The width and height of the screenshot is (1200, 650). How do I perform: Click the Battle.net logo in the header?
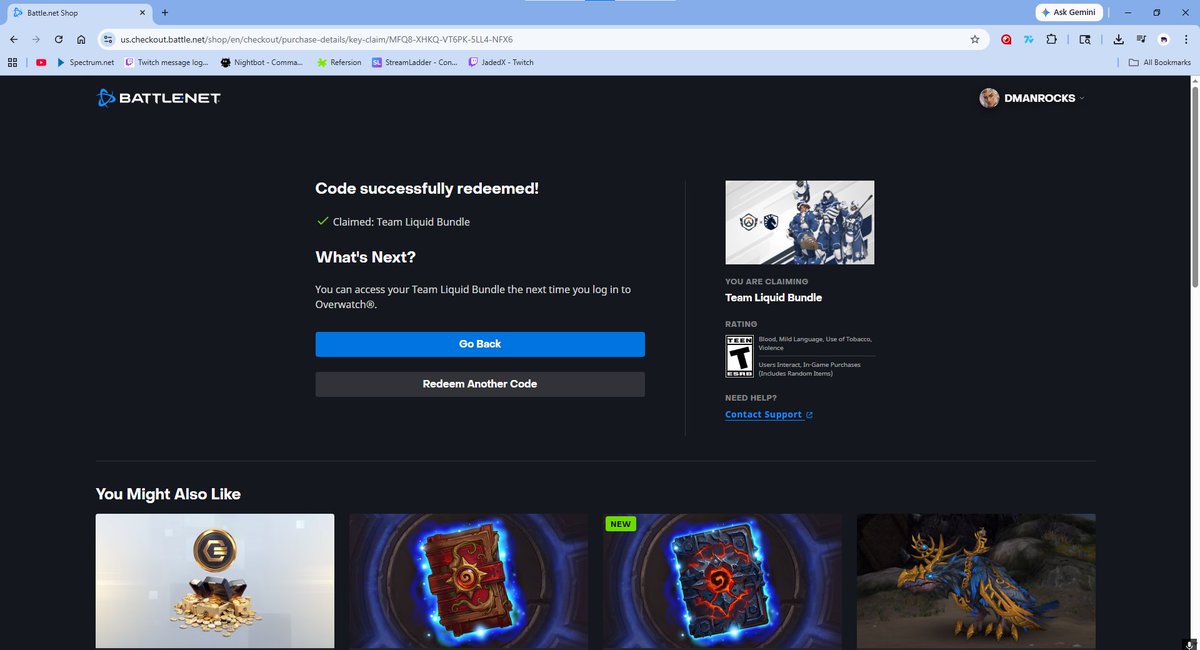158,98
